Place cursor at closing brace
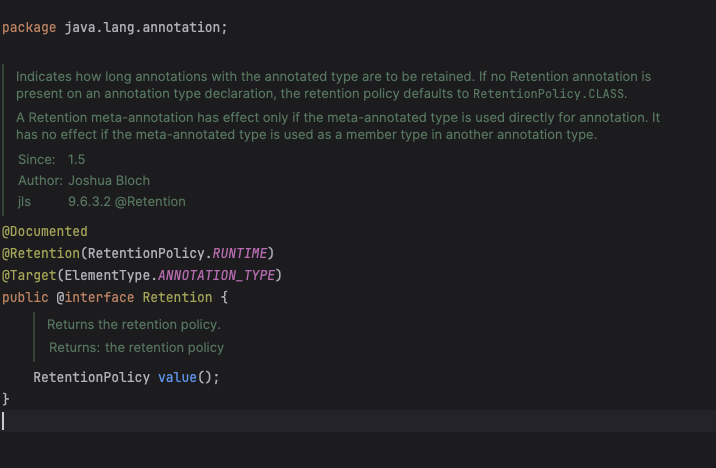Screen dimensions: 716x468 (5, 399)
